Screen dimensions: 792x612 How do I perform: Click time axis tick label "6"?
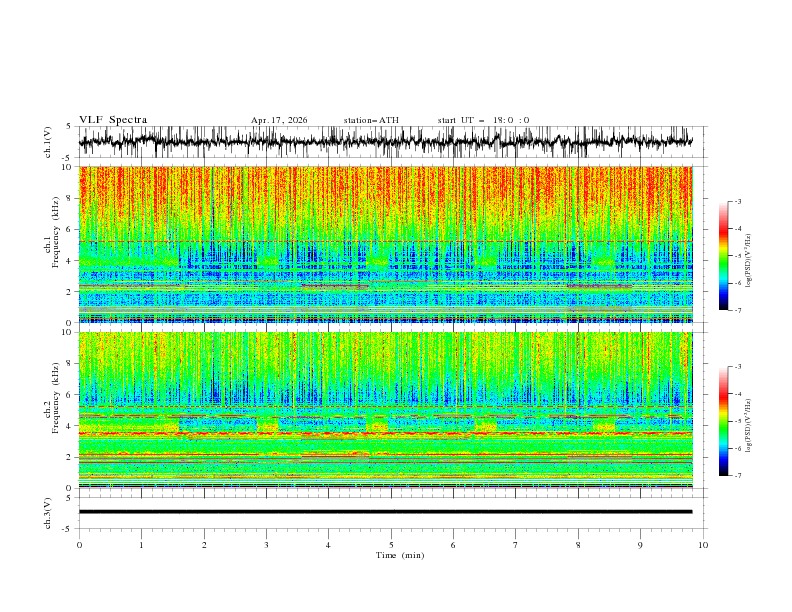point(453,545)
